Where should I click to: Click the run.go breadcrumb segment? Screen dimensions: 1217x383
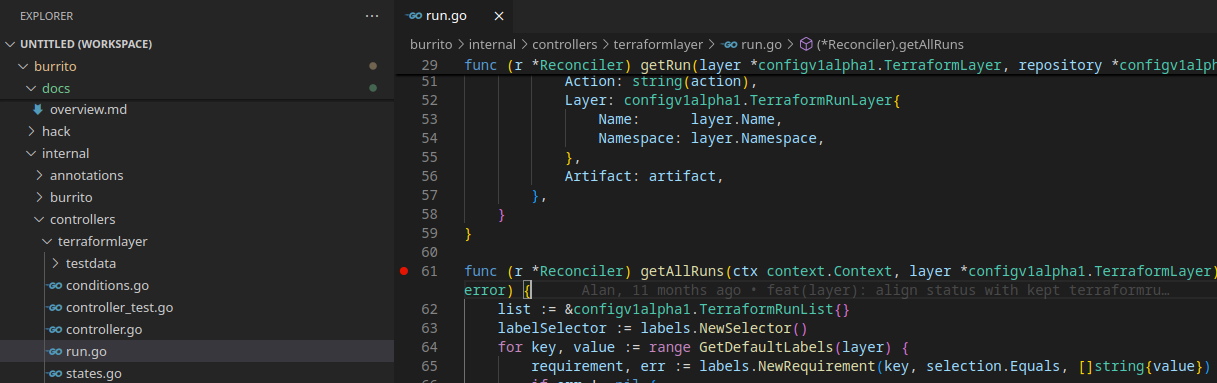coord(762,45)
